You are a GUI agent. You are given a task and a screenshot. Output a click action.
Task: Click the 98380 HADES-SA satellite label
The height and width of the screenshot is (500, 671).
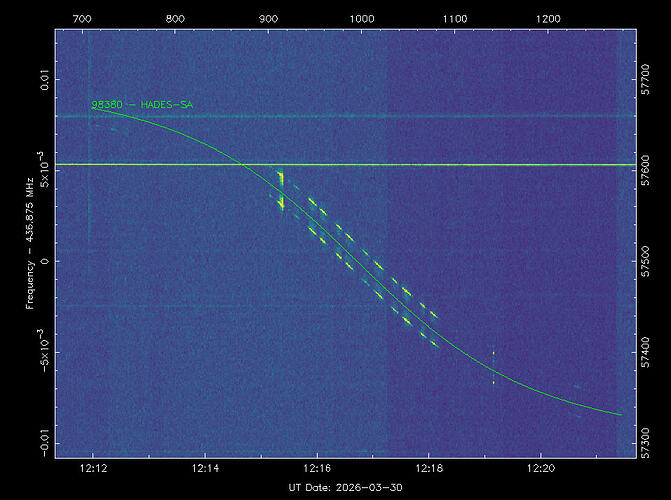141,104
